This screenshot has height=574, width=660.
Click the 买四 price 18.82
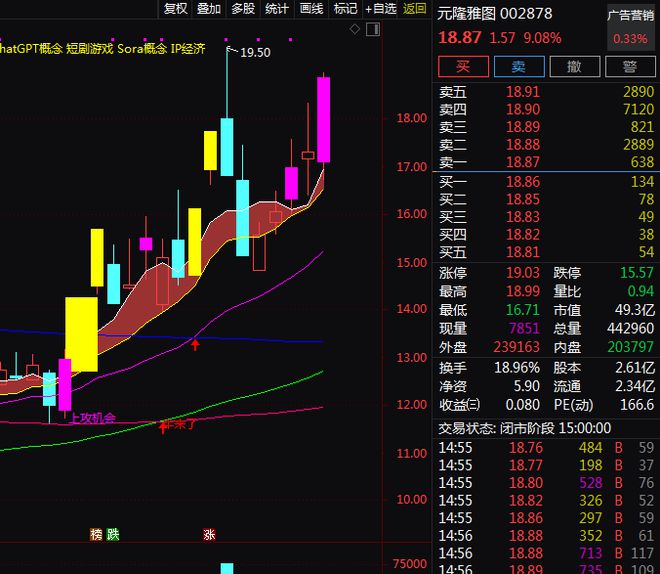pos(523,235)
